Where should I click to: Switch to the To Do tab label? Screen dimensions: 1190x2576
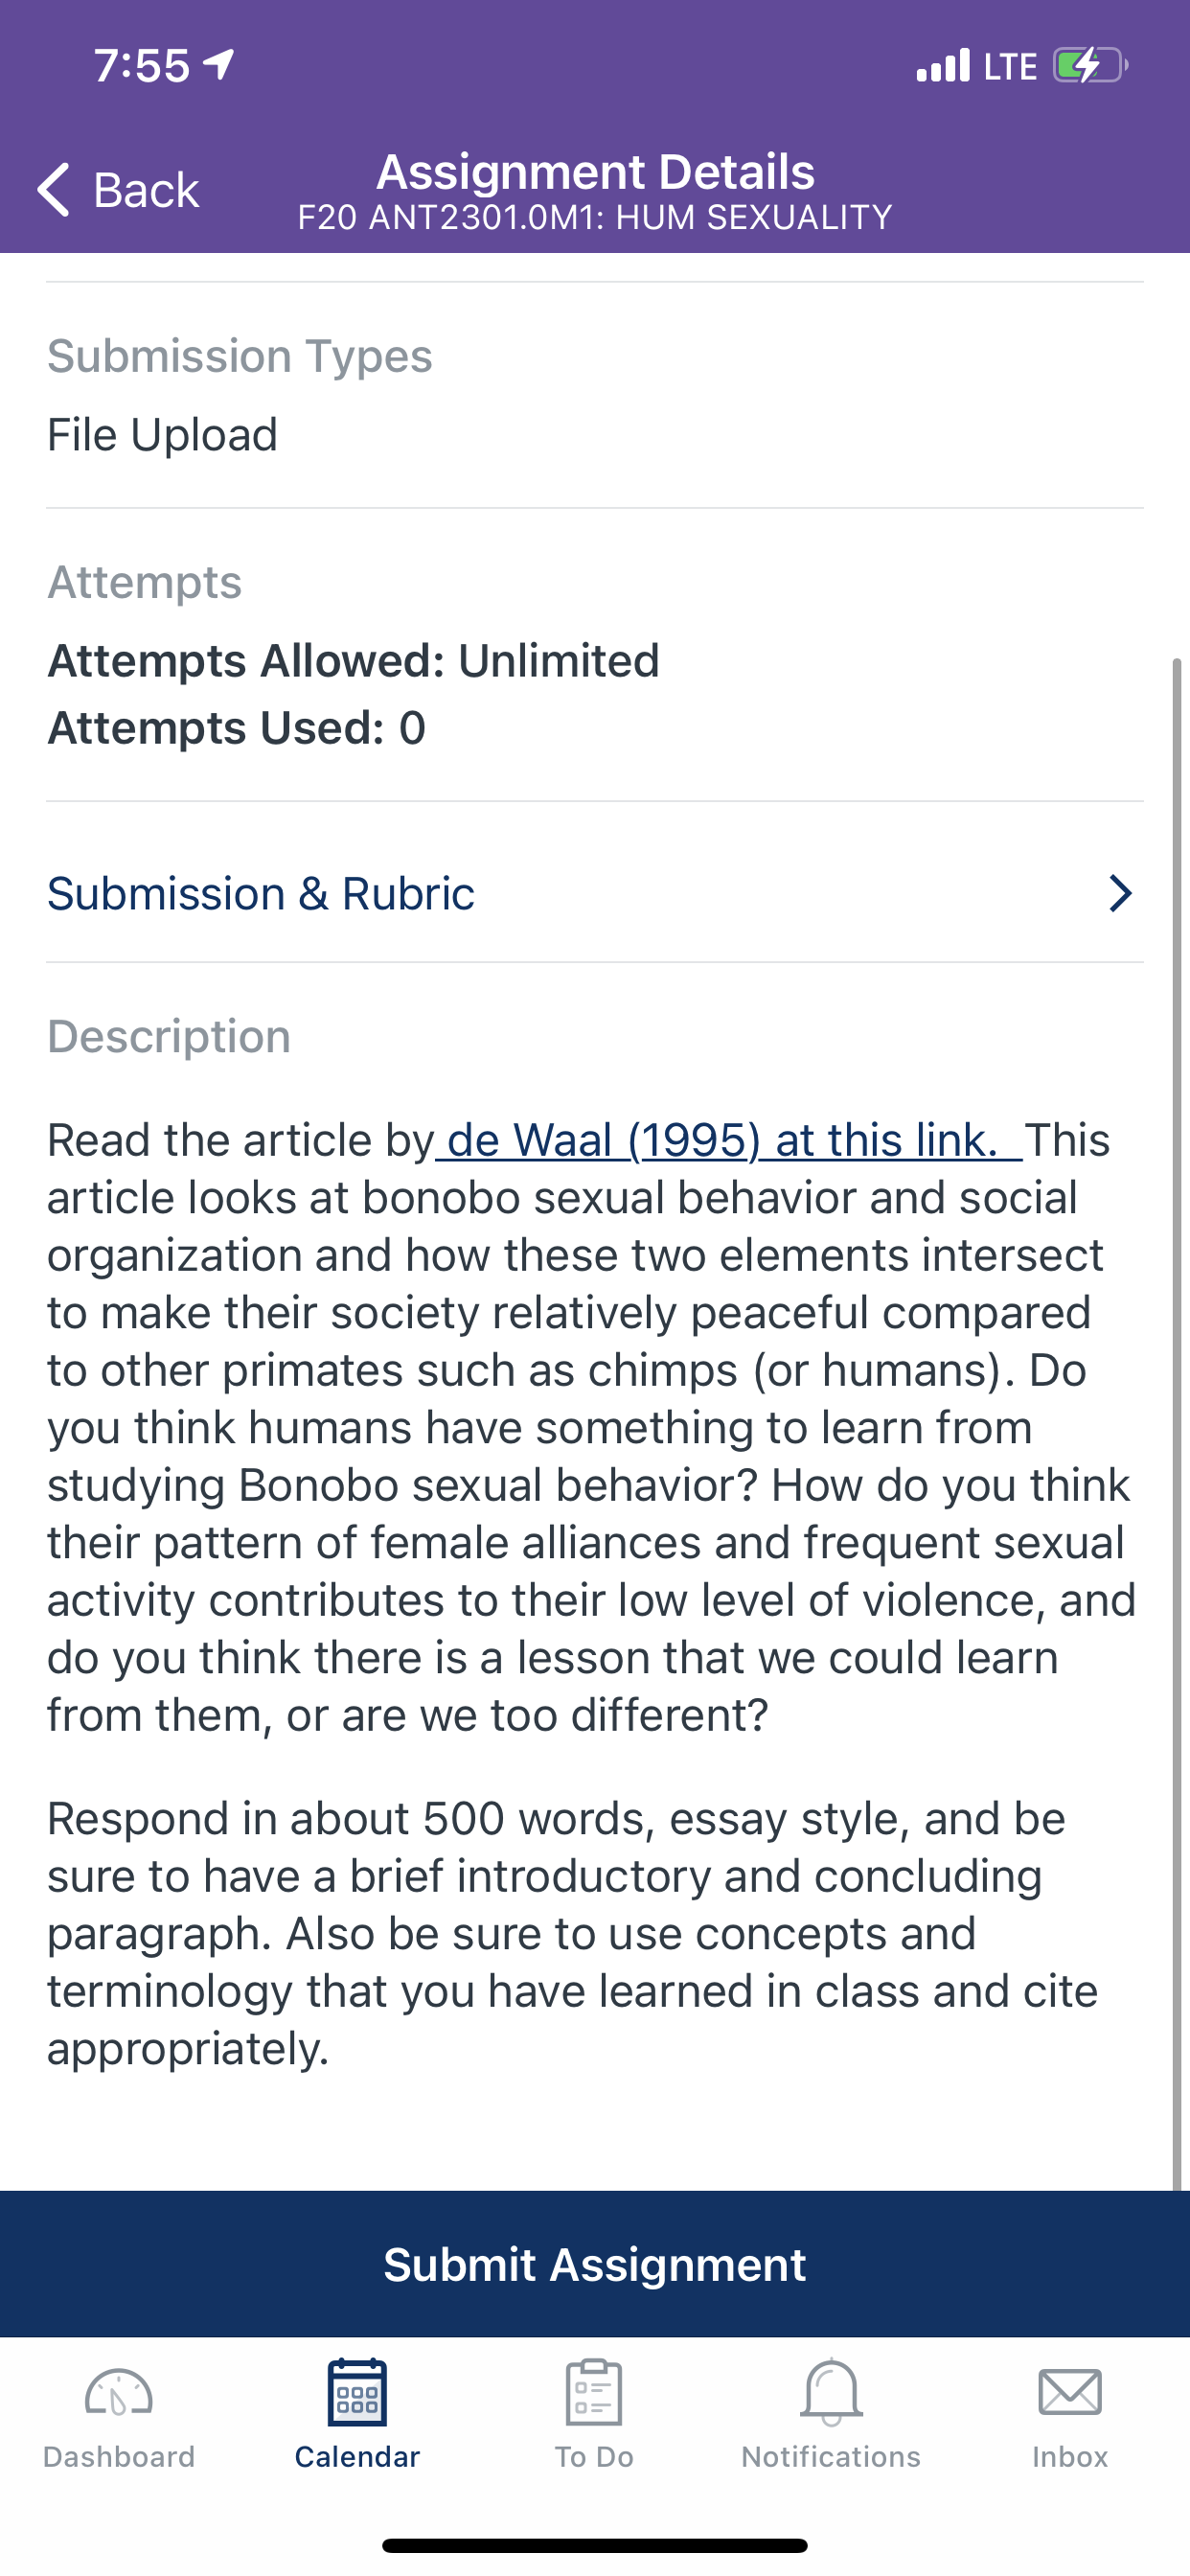594,2457
